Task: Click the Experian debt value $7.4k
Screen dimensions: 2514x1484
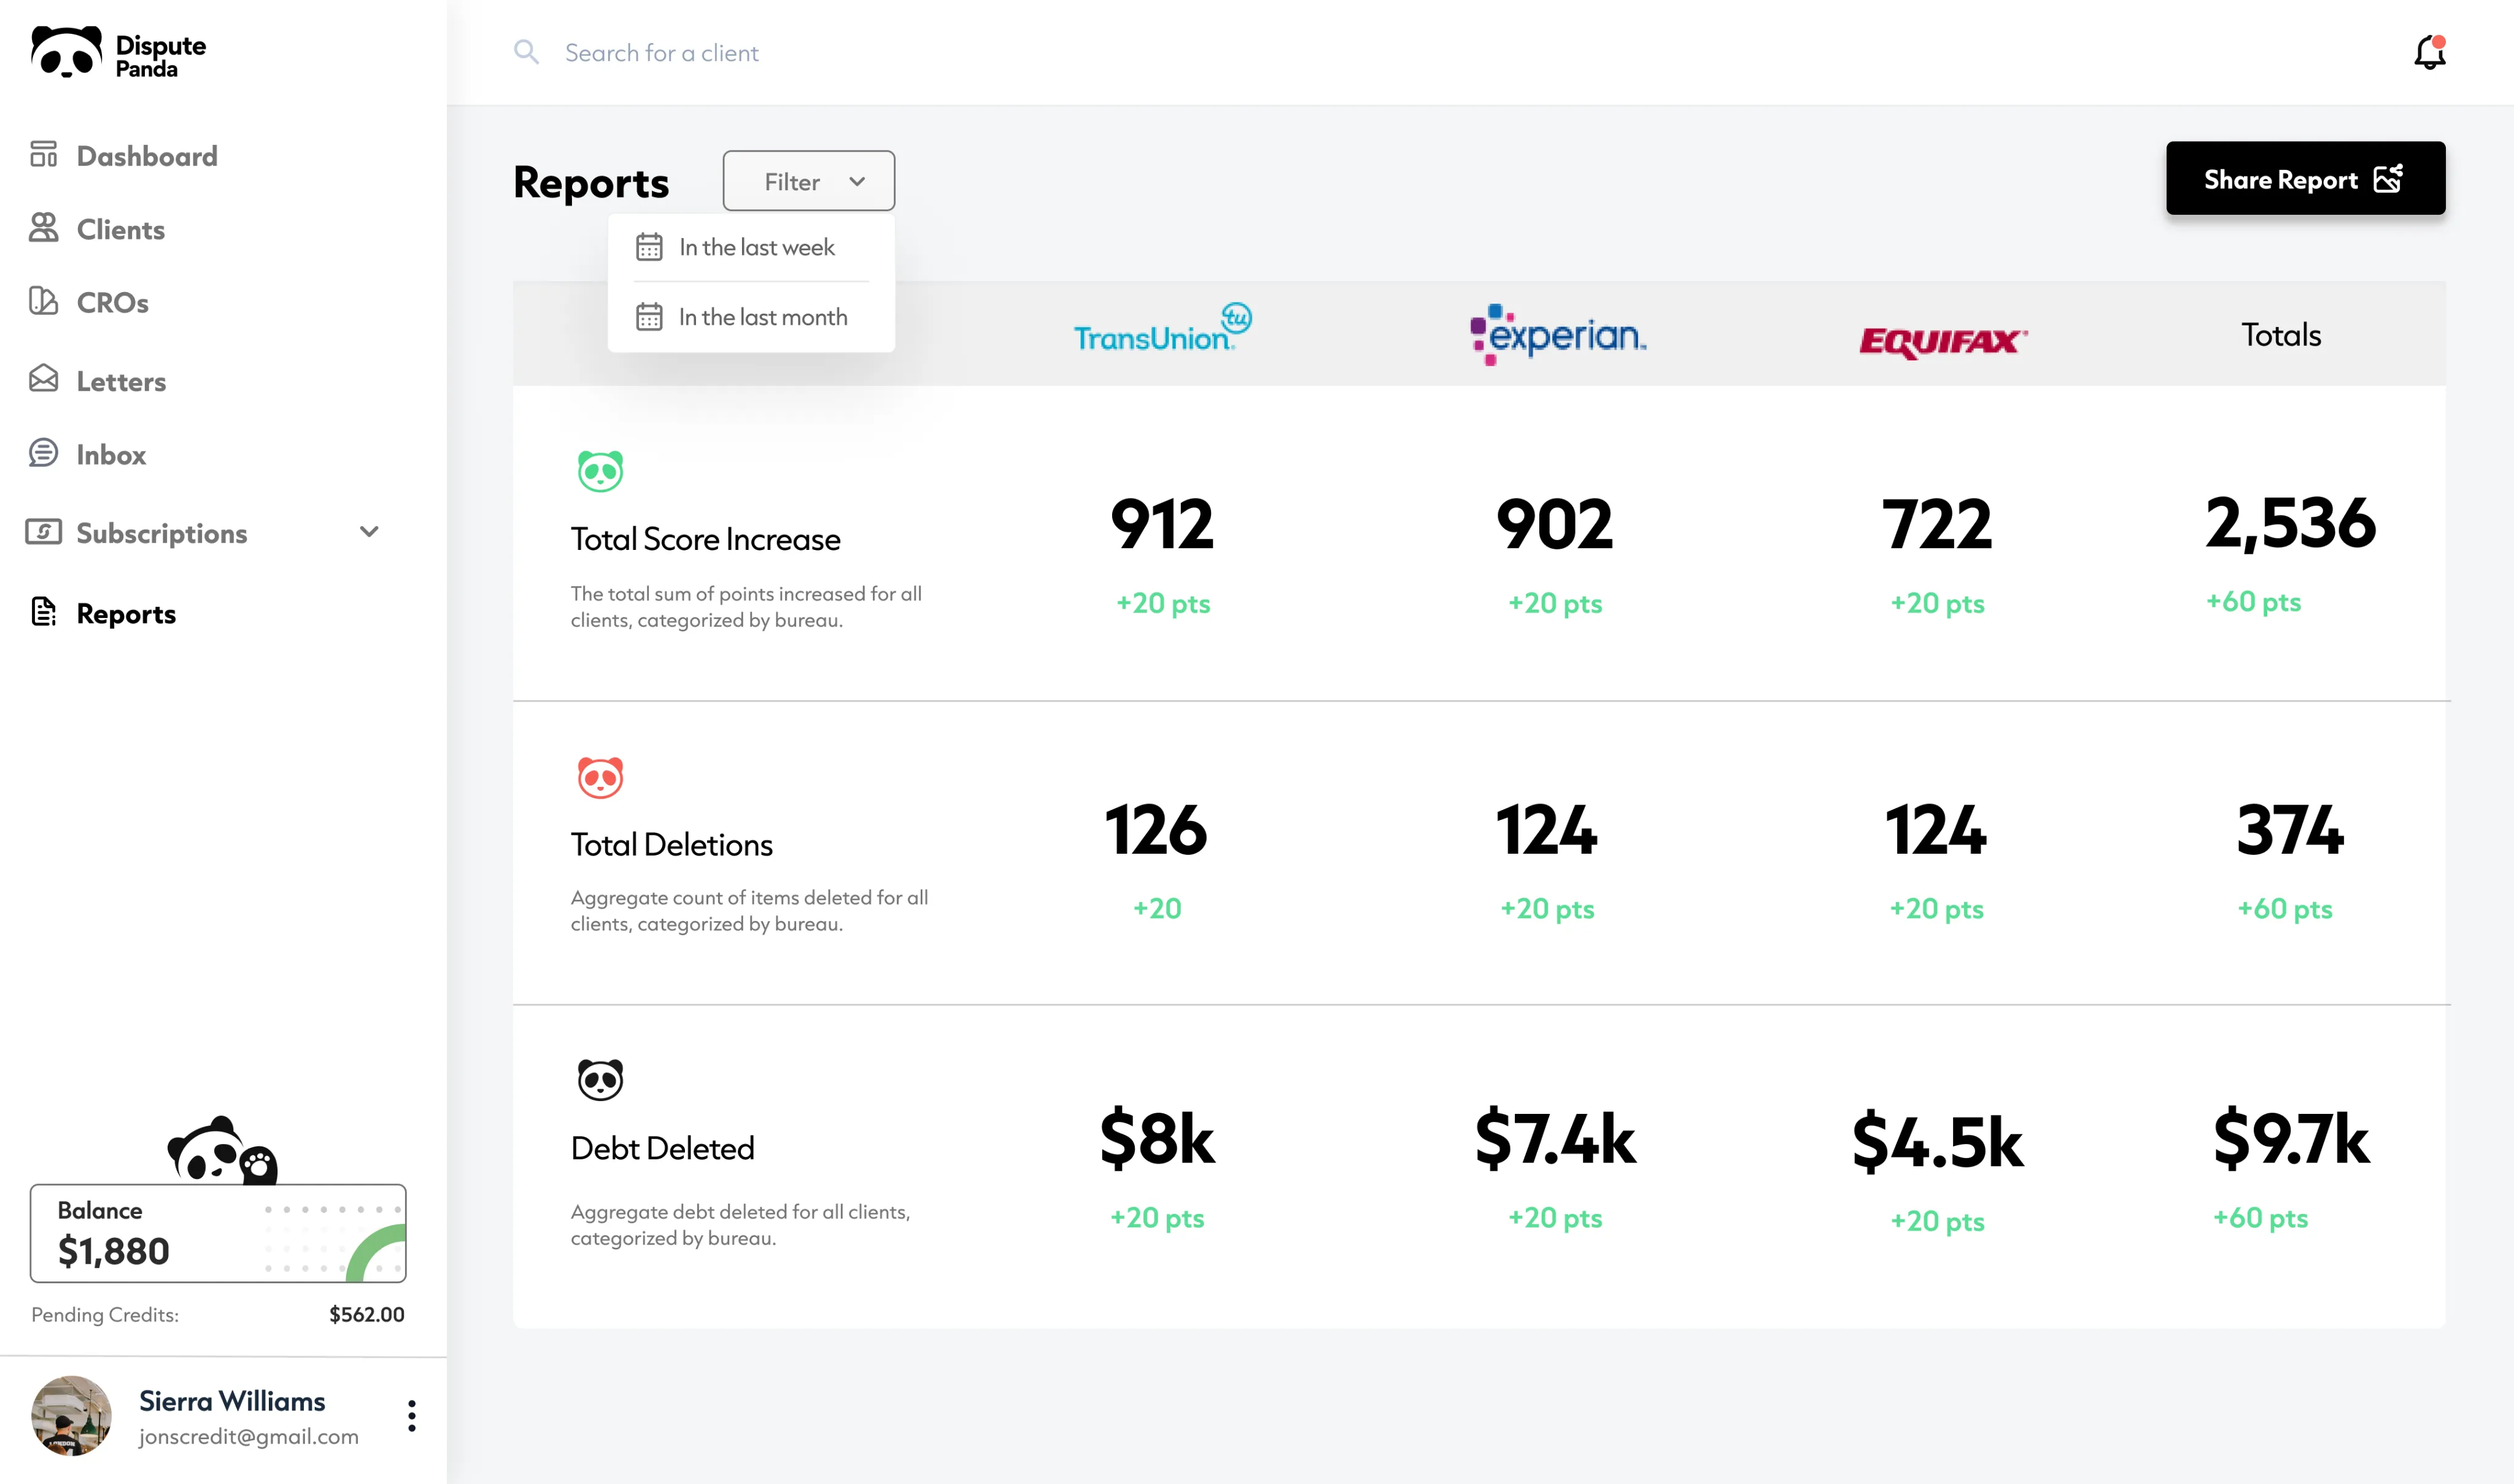Action: click(x=1555, y=1138)
